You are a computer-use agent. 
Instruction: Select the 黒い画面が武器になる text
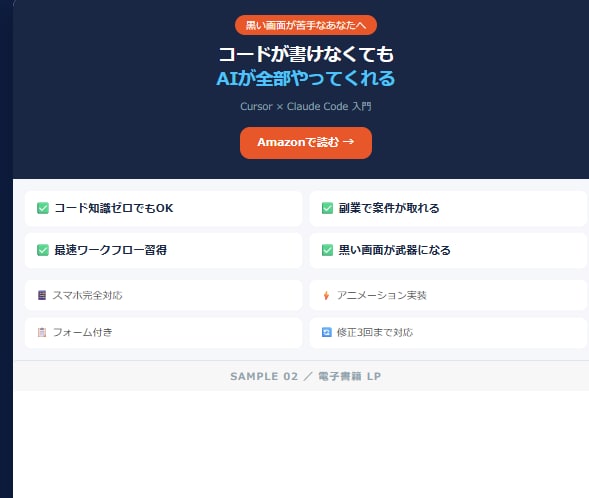pos(394,250)
